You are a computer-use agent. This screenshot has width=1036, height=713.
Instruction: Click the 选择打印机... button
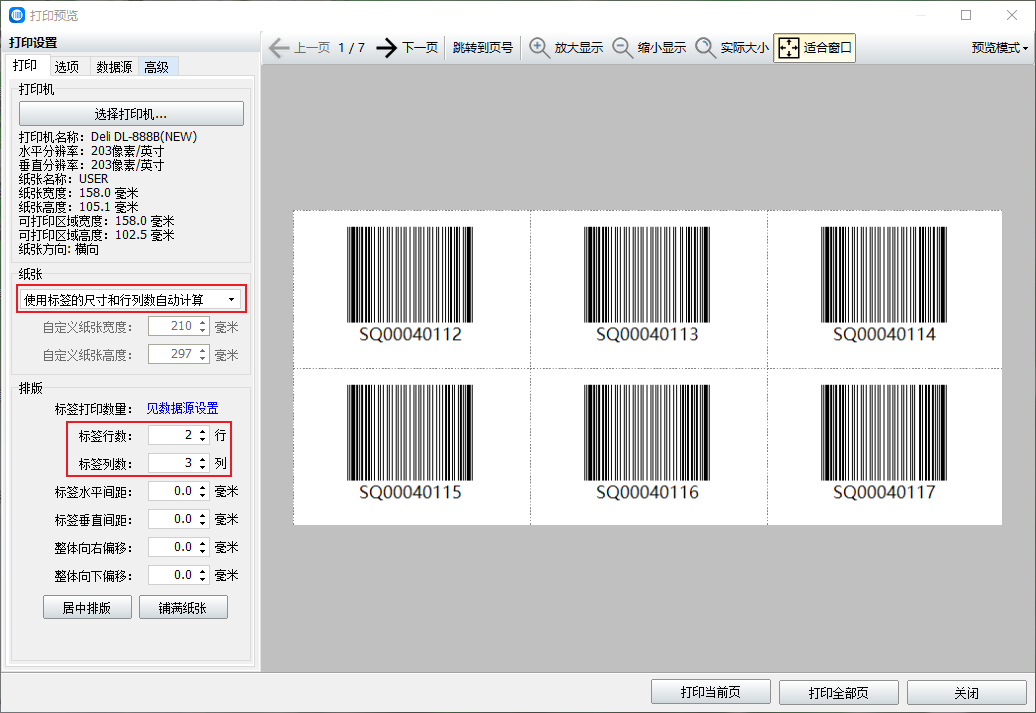(131, 114)
